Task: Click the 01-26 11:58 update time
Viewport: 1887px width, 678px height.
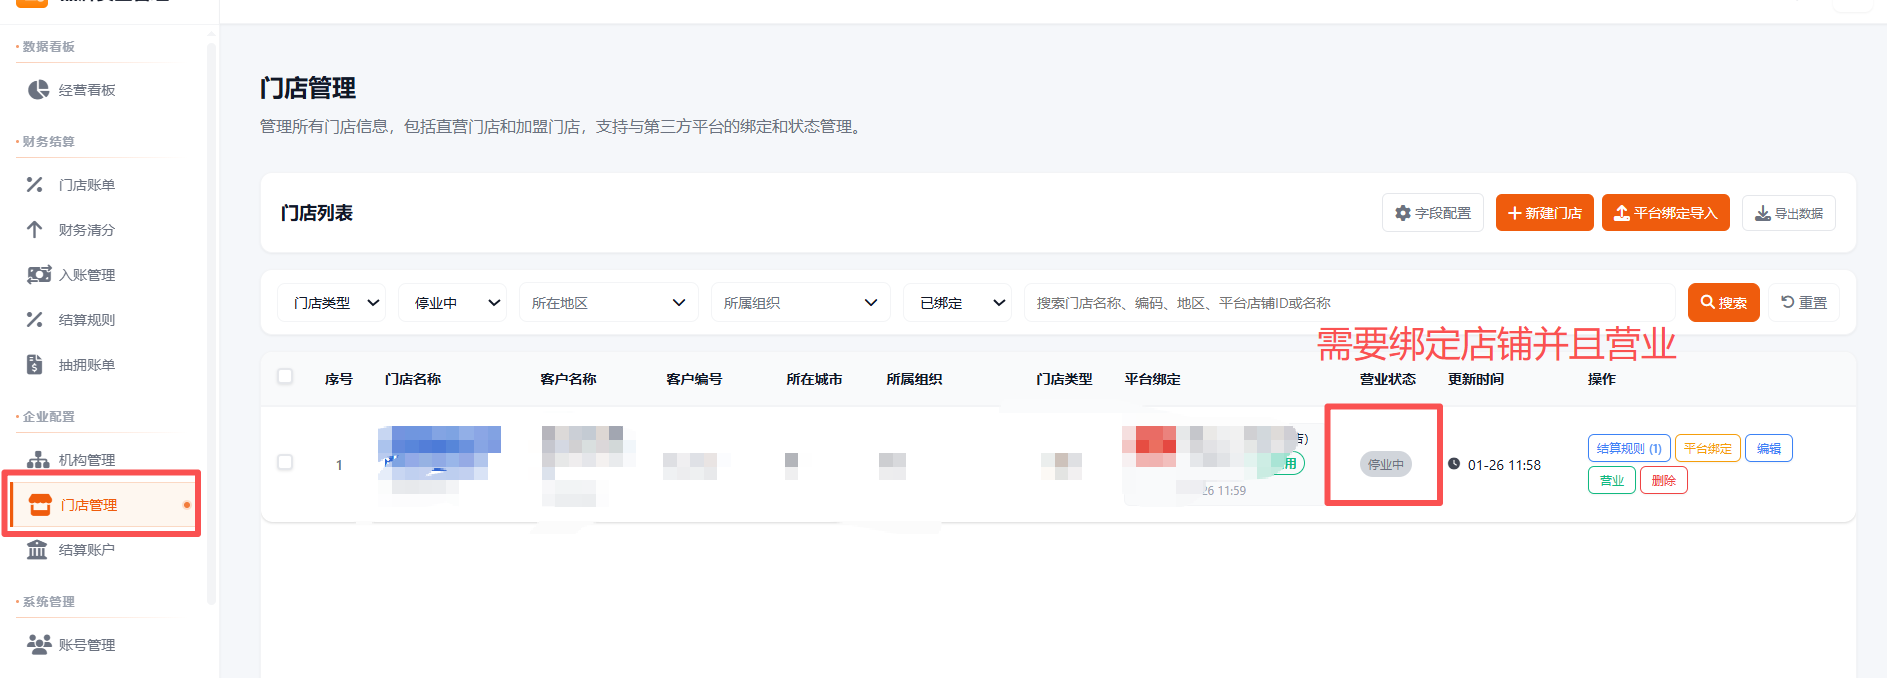Action: click(x=1504, y=465)
